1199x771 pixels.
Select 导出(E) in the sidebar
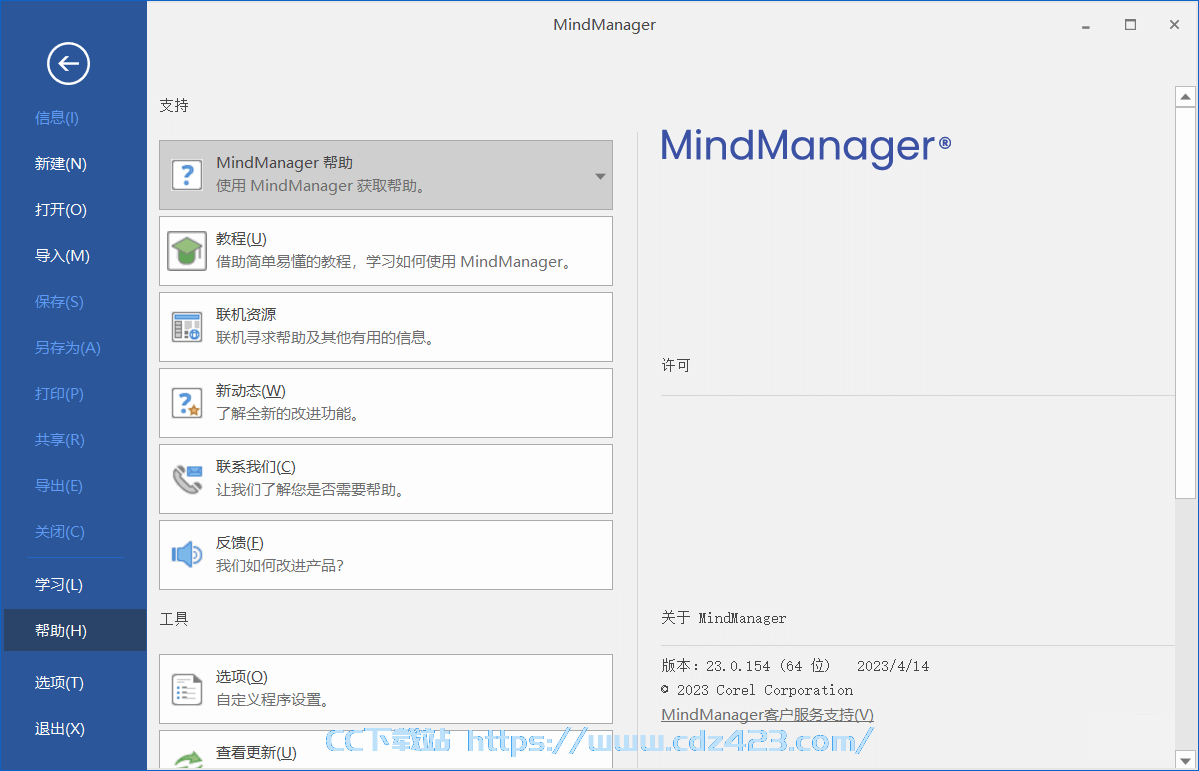pyautogui.click(x=59, y=485)
